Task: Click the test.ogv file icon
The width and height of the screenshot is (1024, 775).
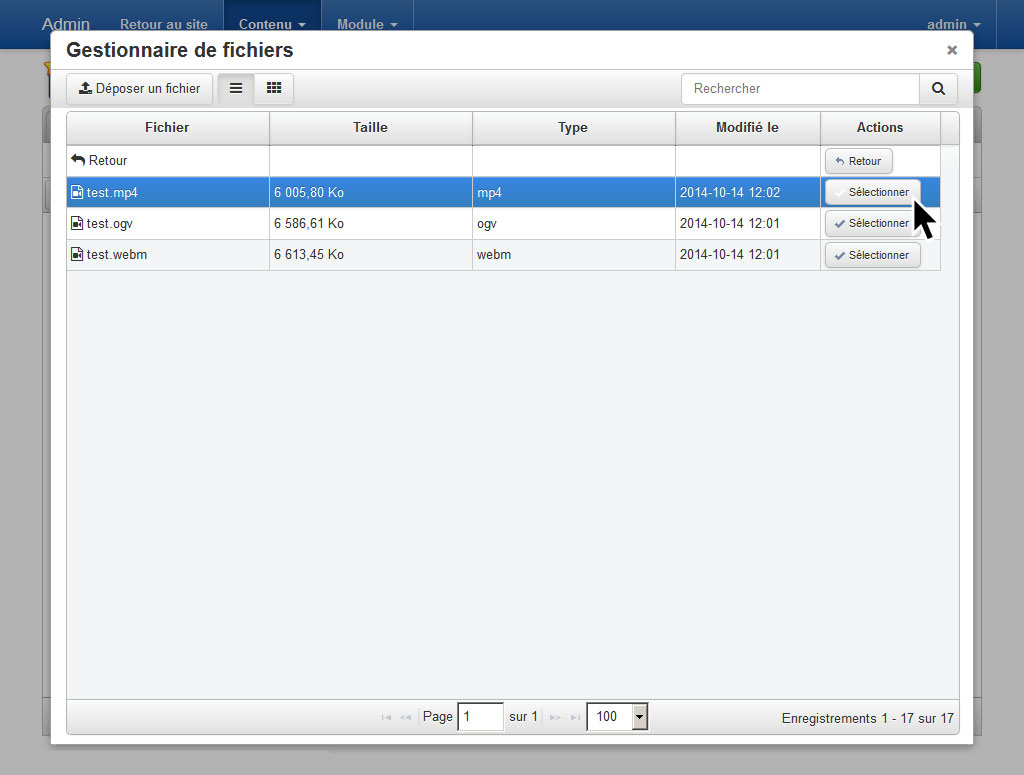Action: (77, 224)
